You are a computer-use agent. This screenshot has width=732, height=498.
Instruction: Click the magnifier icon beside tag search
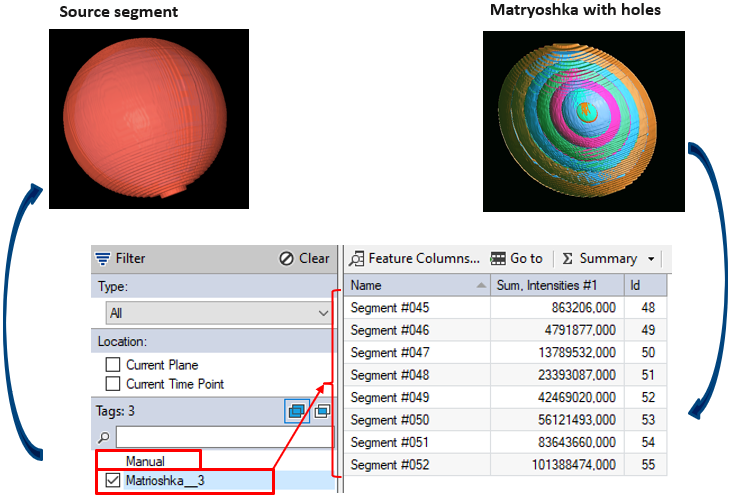(x=103, y=437)
